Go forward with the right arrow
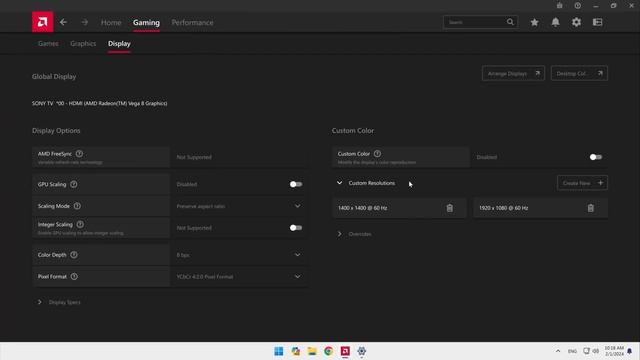The height and width of the screenshot is (360, 640). 84,22
